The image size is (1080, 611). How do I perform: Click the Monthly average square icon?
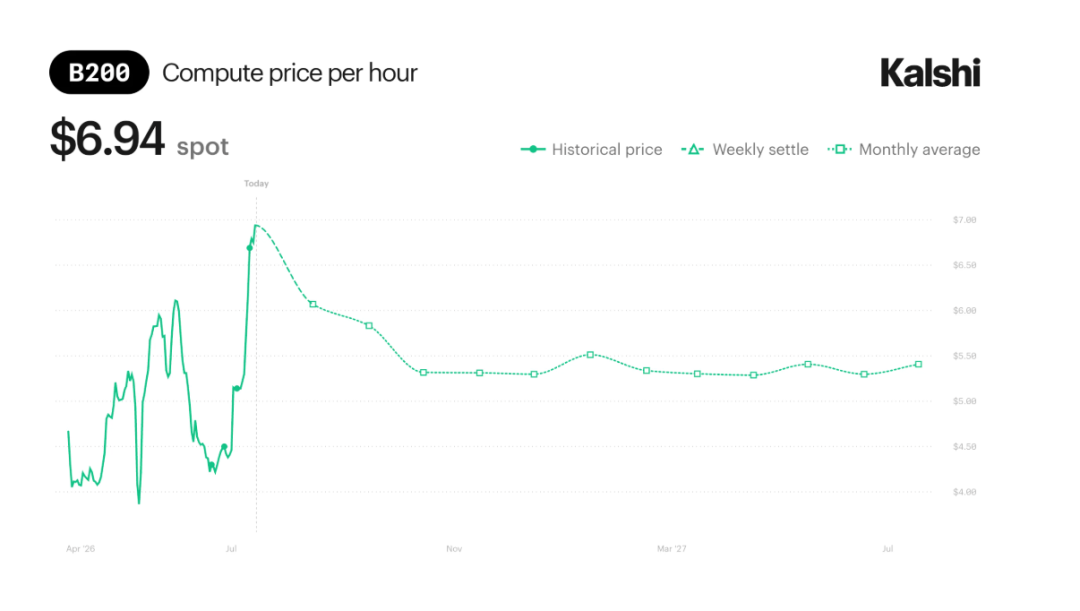[x=840, y=149]
